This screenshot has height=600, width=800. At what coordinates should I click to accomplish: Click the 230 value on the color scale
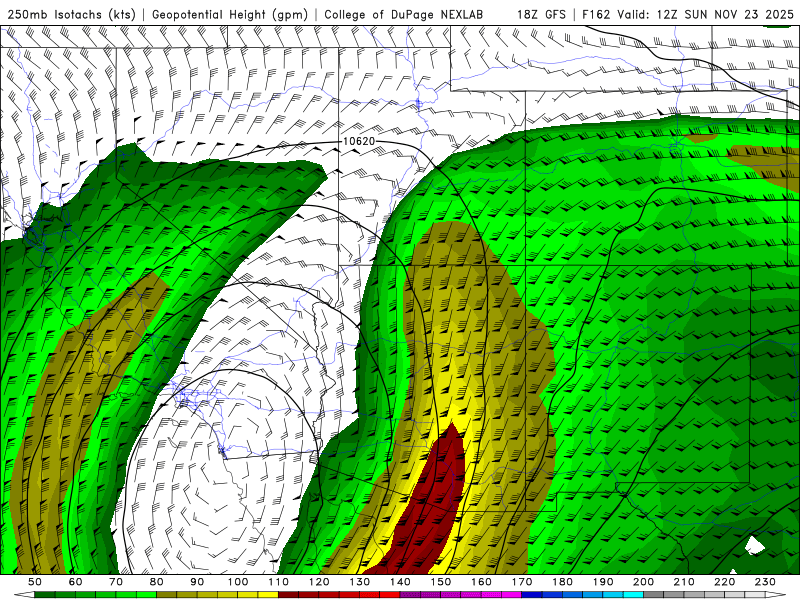click(x=765, y=582)
